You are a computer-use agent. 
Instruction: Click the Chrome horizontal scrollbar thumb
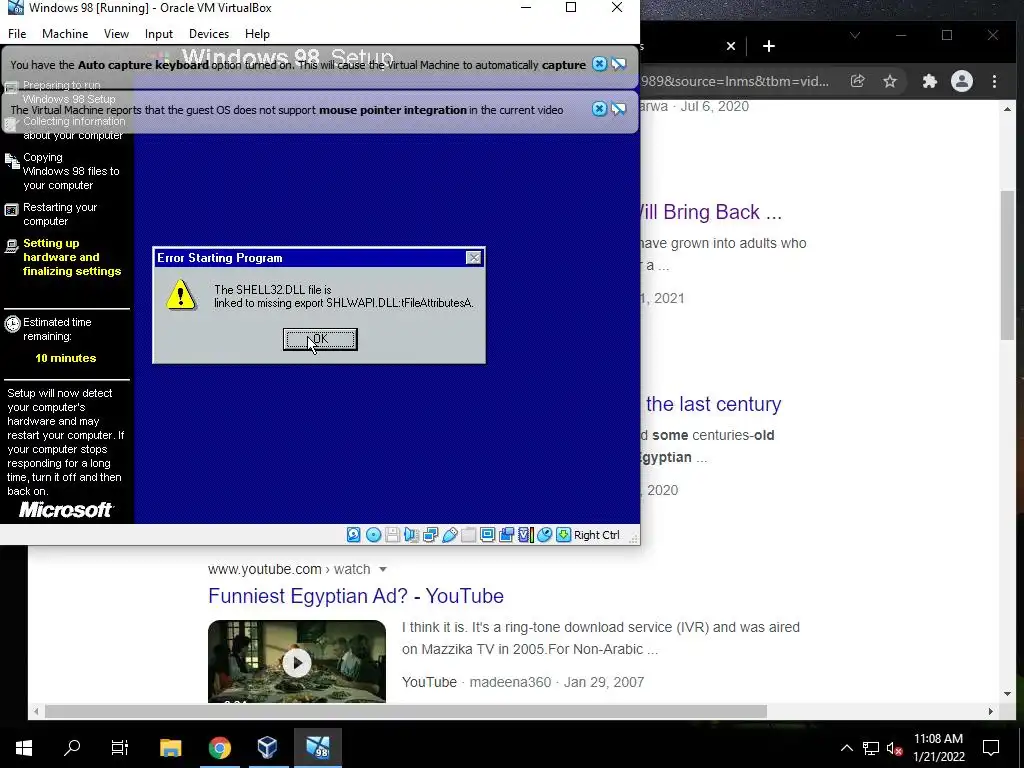[x=406, y=711]
